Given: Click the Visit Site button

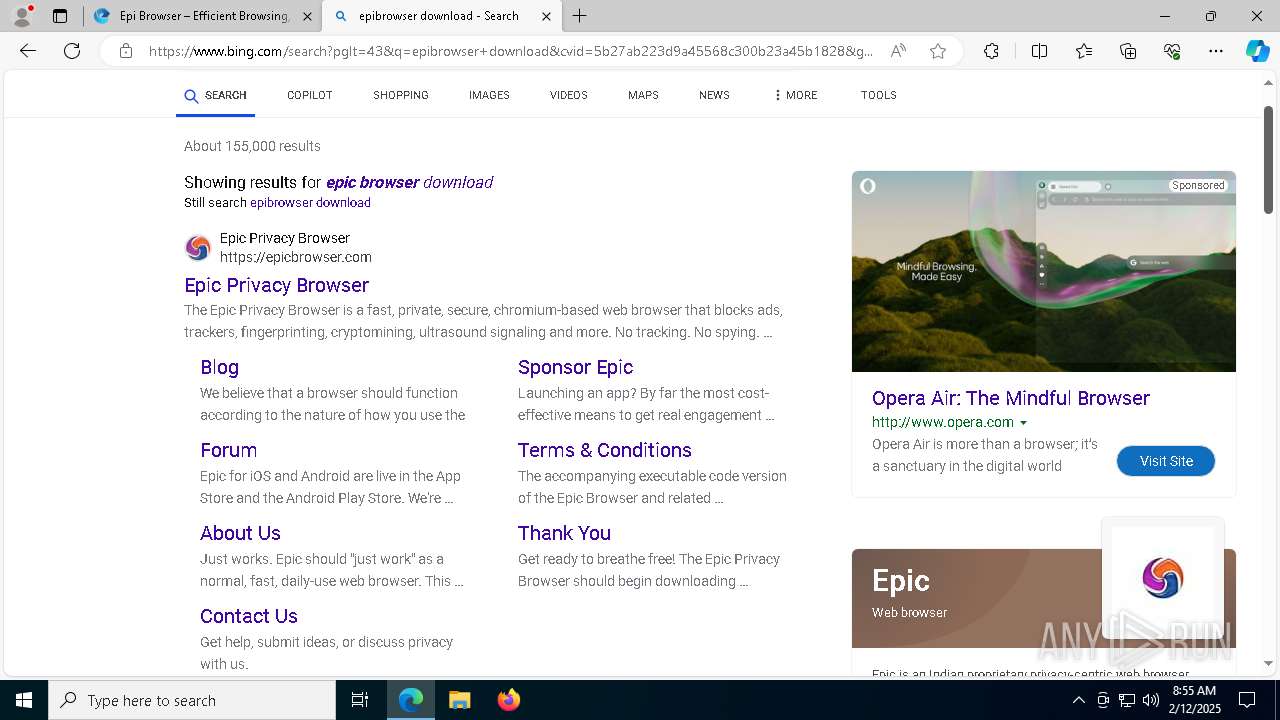Looking at the screenshot, I should pos(1166,461).
